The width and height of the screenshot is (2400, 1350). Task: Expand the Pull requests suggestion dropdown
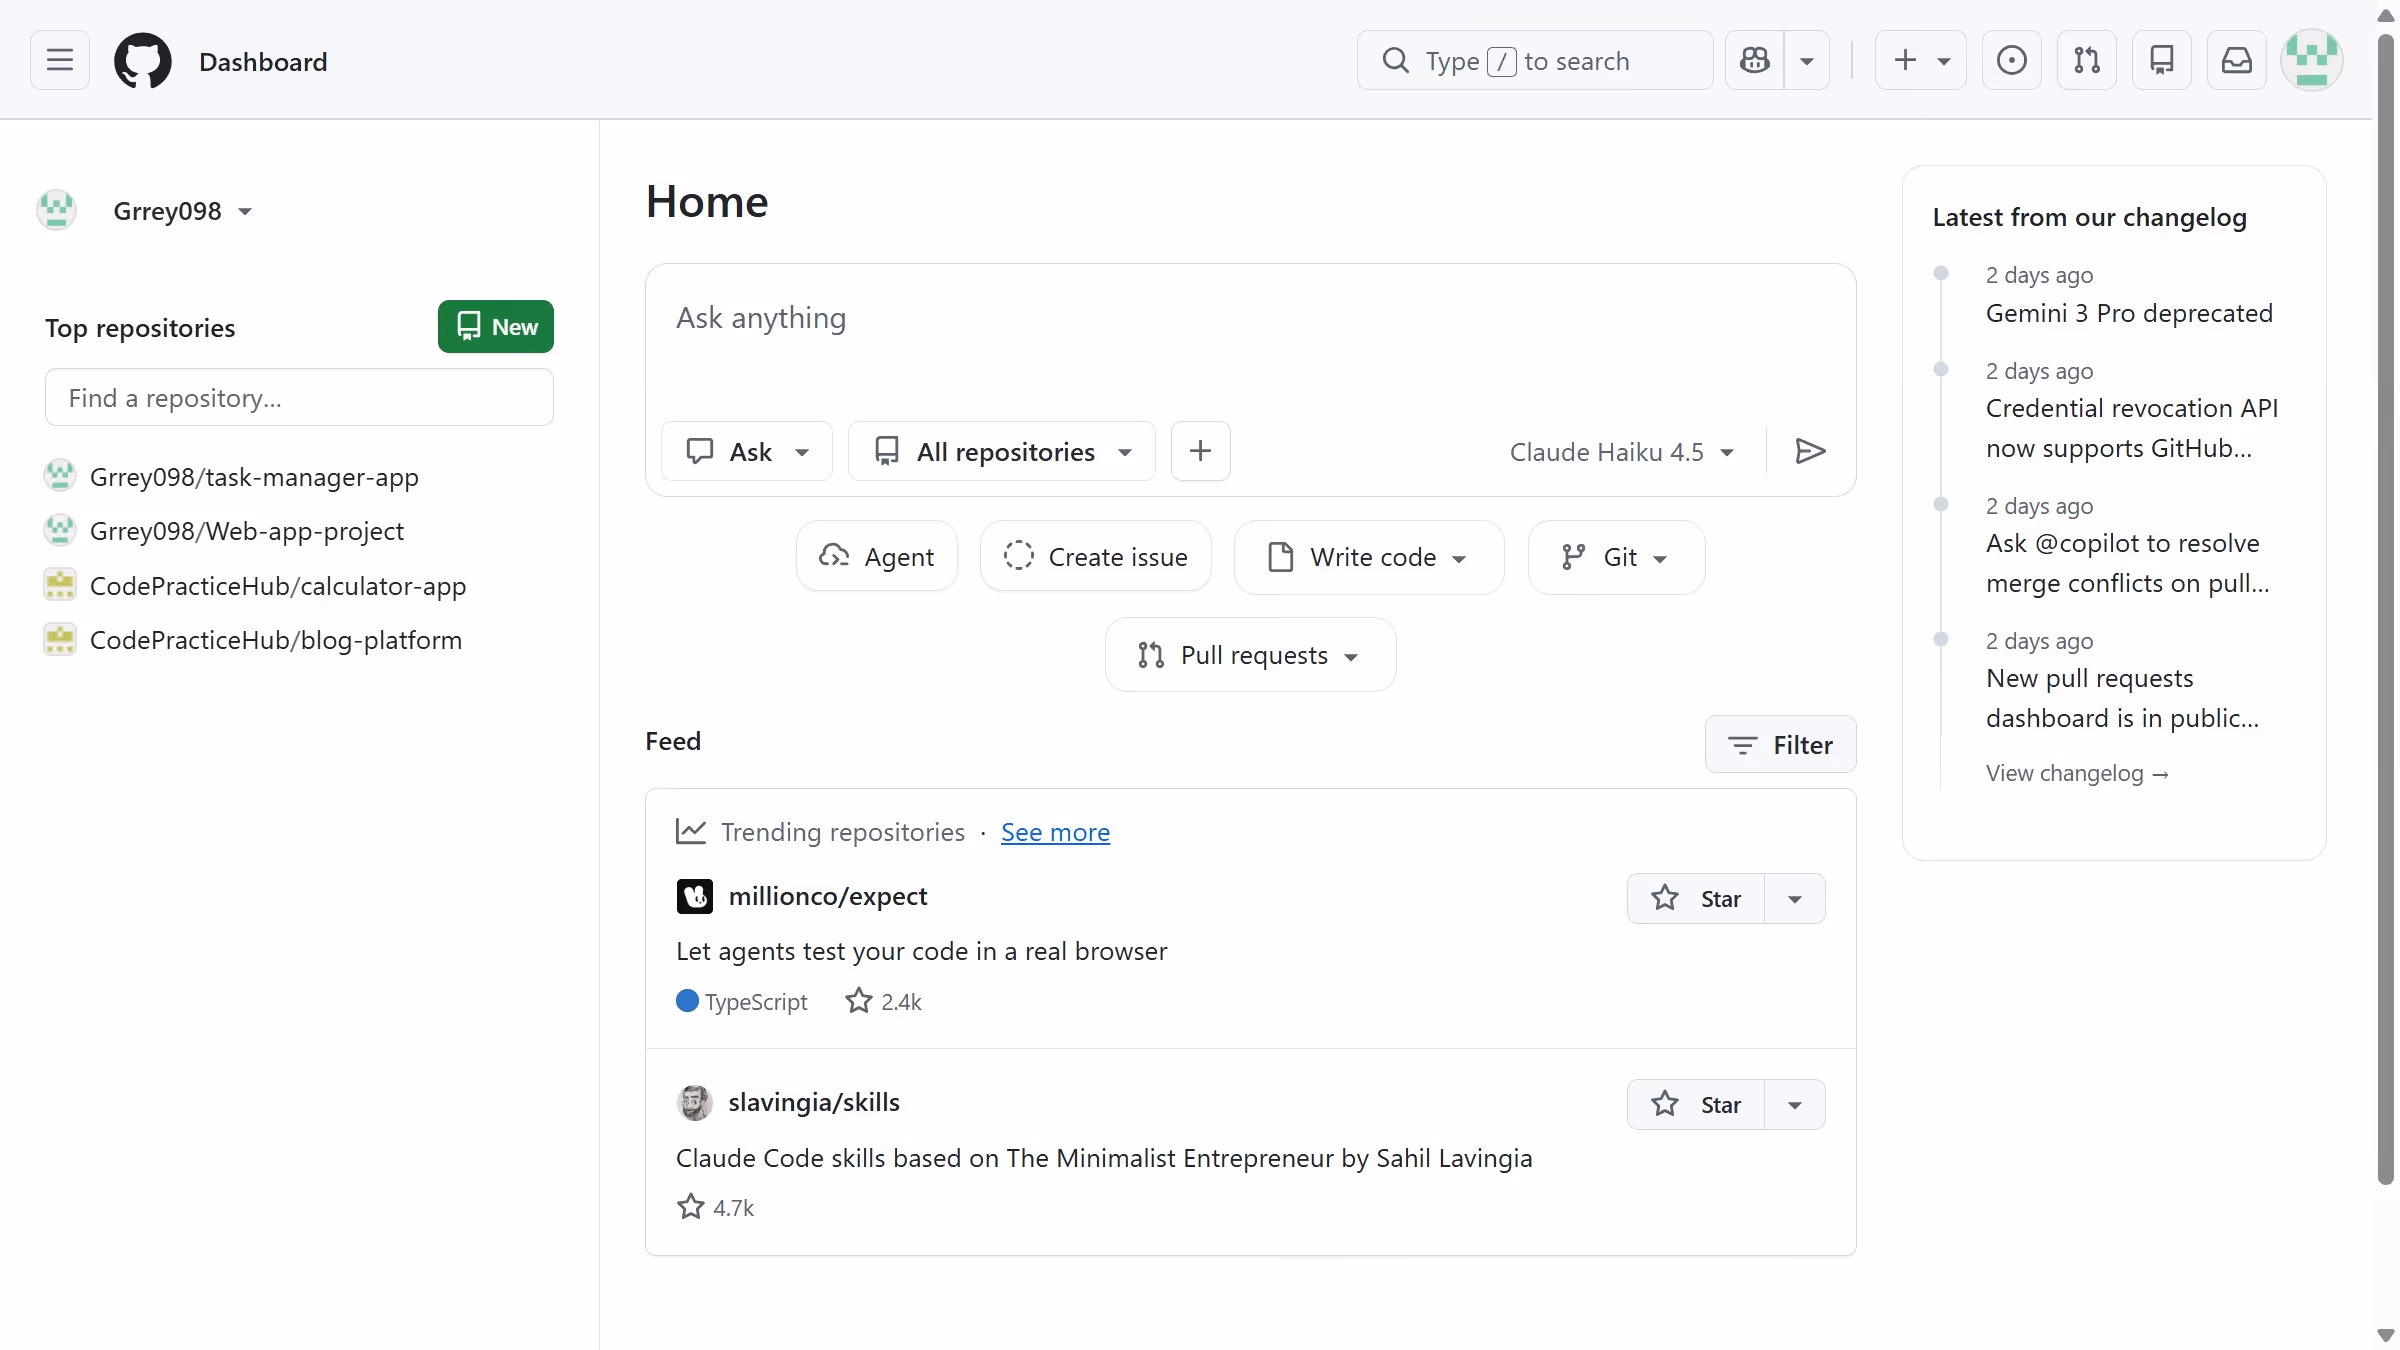coord(1250,655)
